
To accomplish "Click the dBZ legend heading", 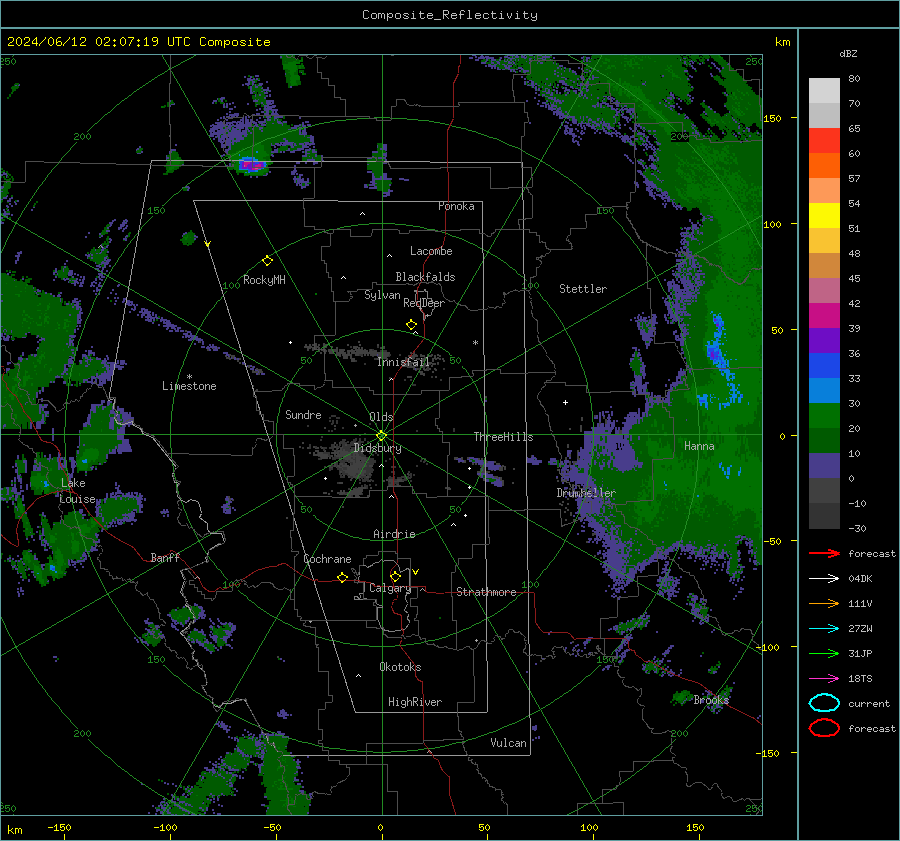I will [x=848, y=53].
